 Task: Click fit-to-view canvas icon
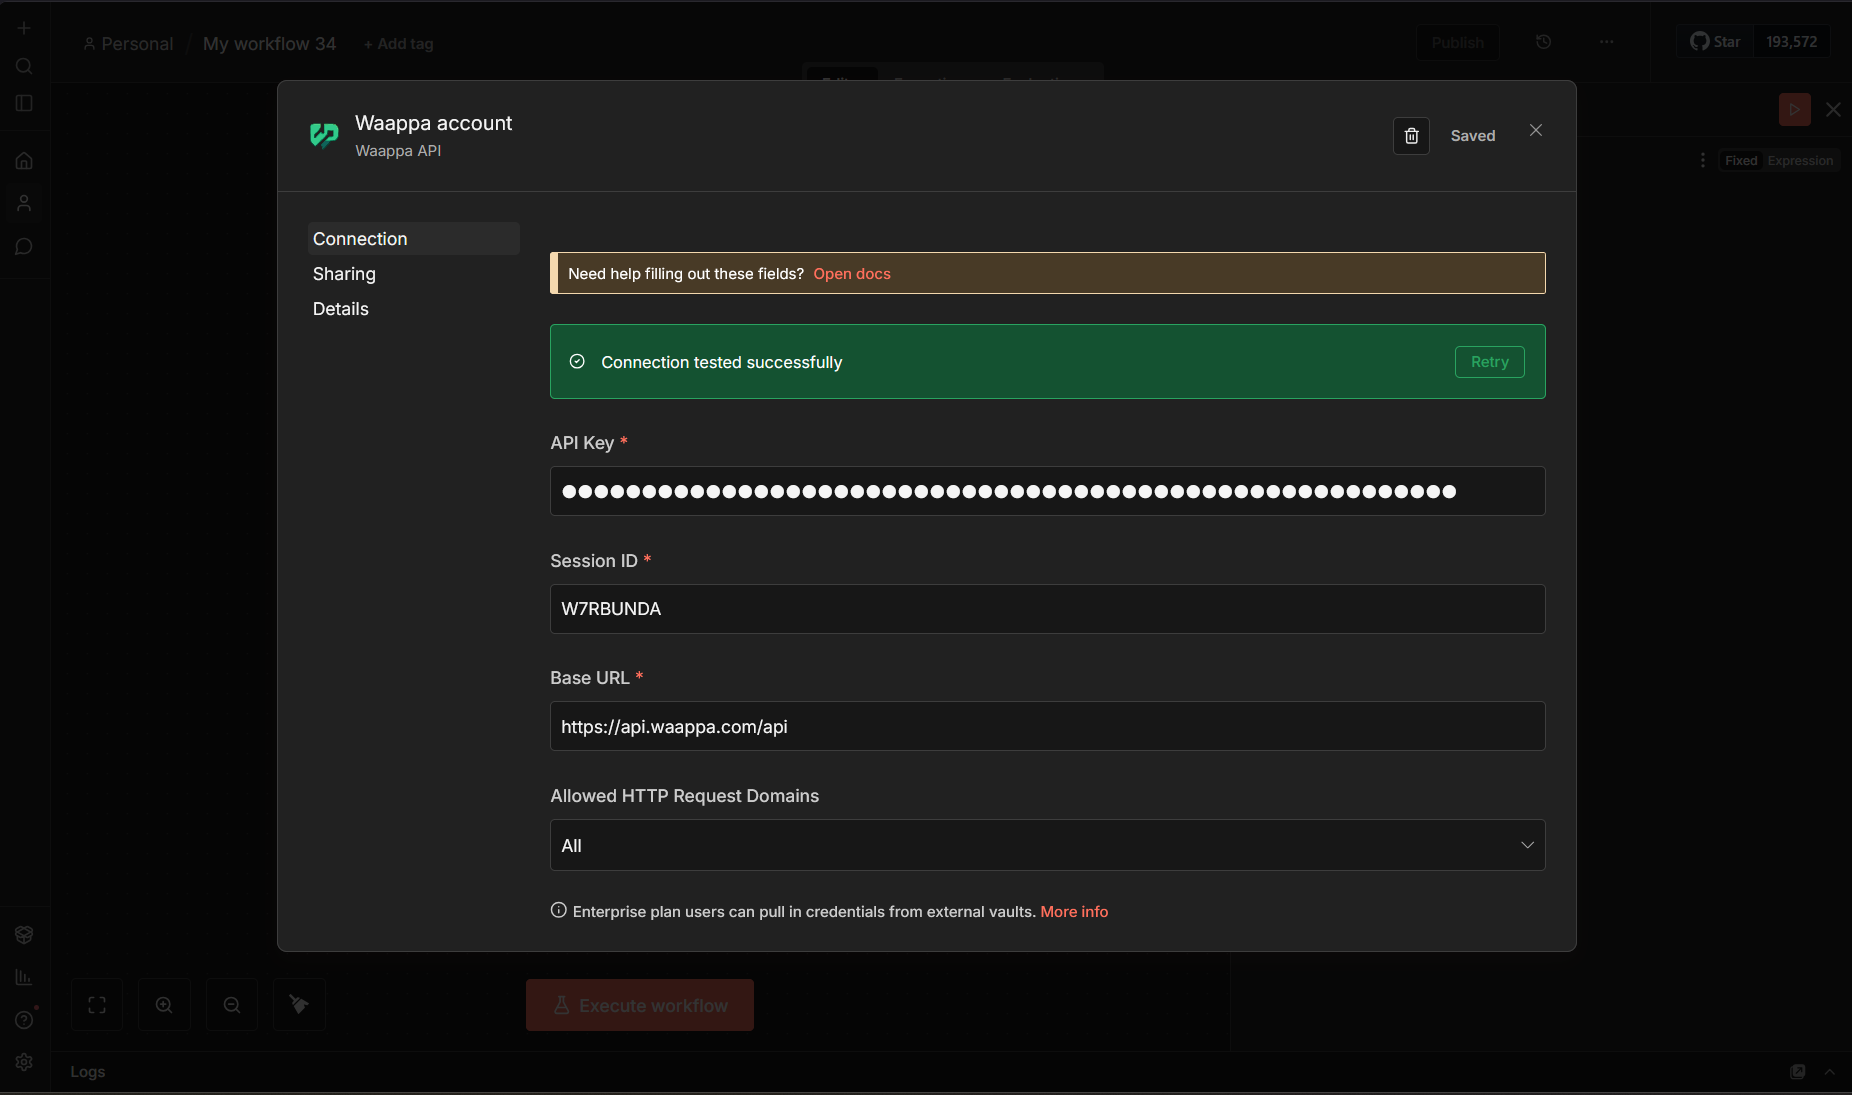click(97, 1005)
